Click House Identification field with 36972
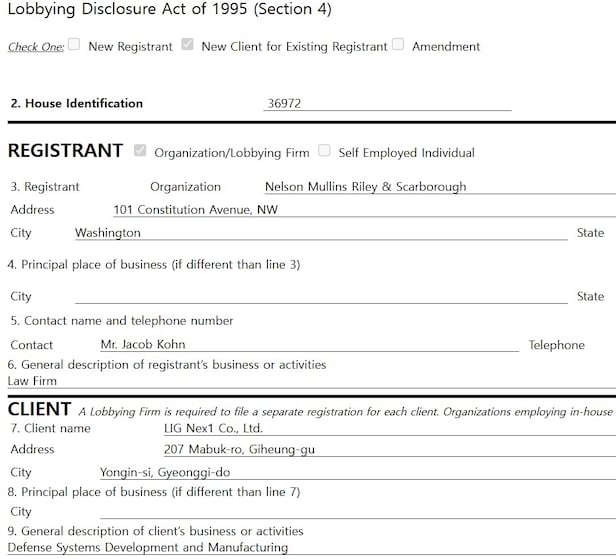616x559 pixels. click(x=387, y=103)
